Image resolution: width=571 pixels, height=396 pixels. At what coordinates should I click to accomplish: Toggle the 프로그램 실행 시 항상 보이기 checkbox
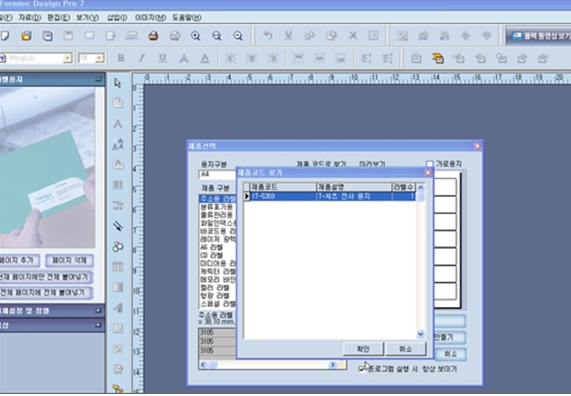pyautogui.click(x=362, y=369)
